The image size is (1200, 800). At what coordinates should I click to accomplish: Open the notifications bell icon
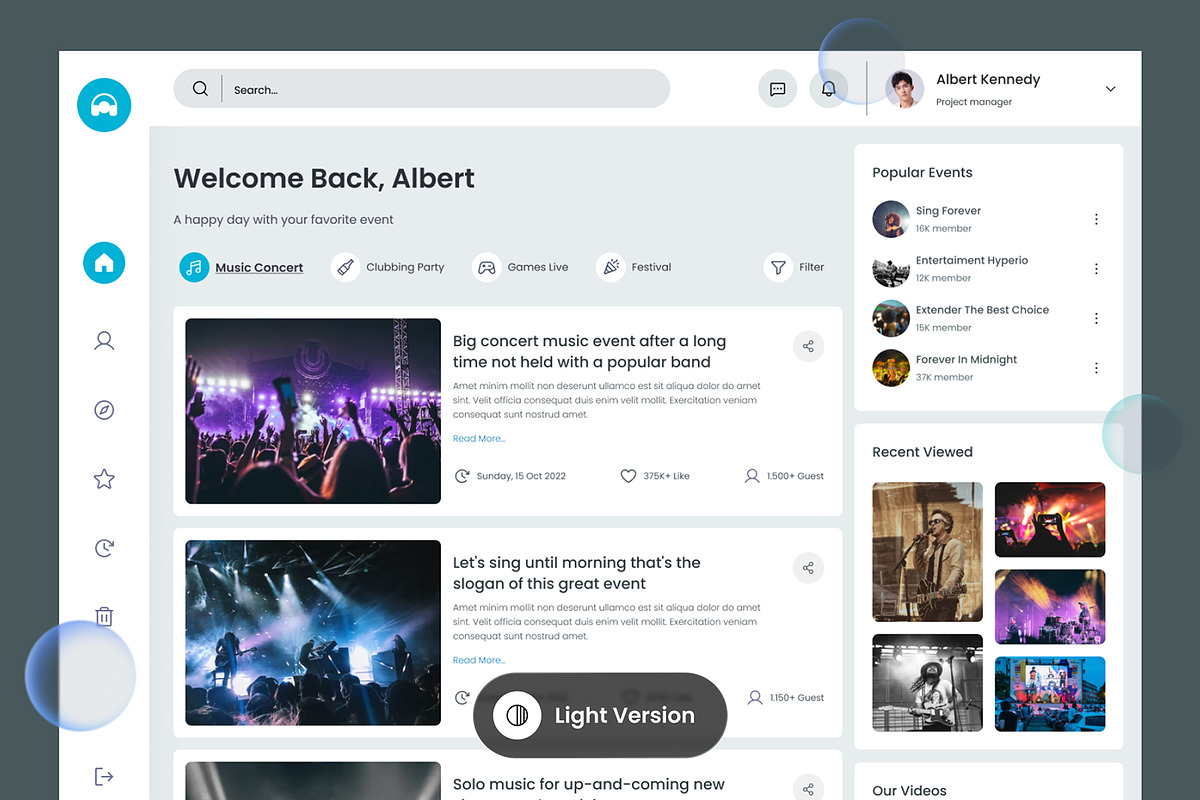pyautogui.click(x=828, y=89)
